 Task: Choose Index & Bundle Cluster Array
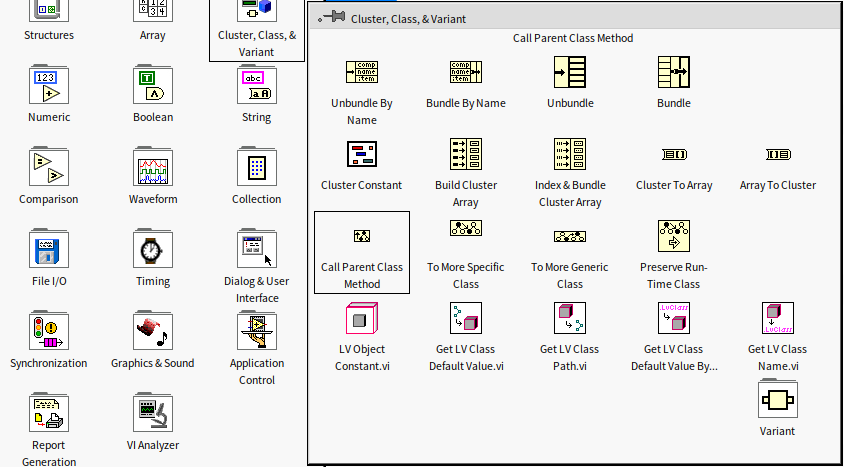click(x=570, y=154)
